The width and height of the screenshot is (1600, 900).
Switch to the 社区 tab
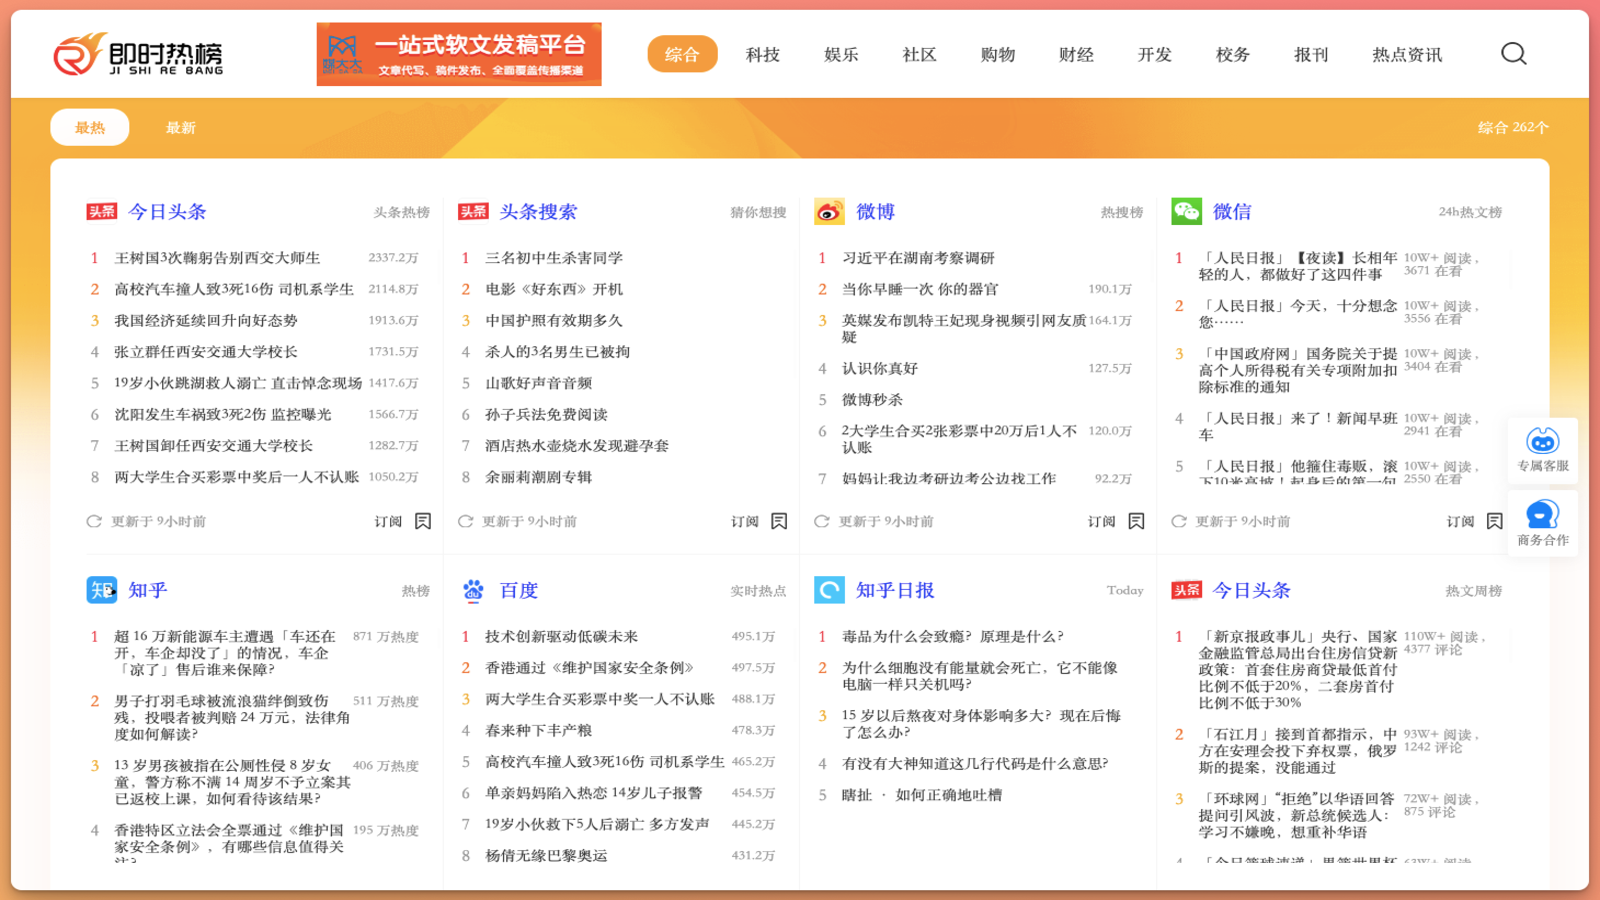tap(919, 54)
